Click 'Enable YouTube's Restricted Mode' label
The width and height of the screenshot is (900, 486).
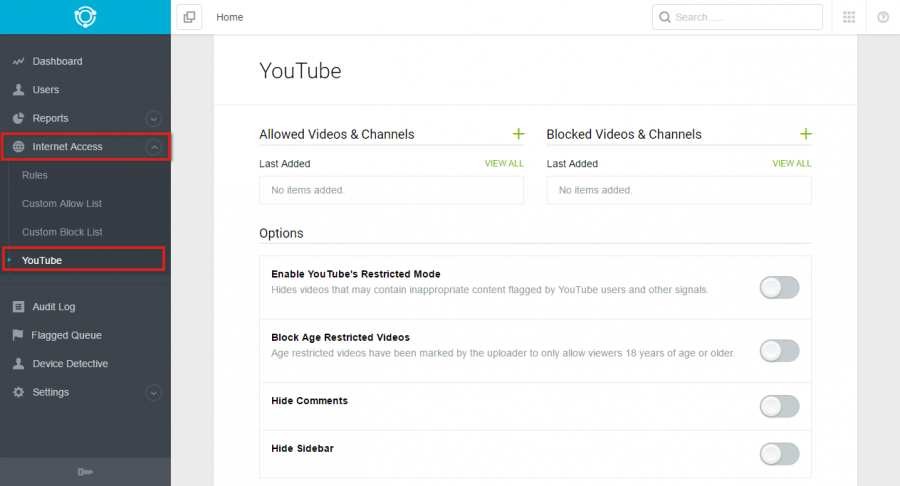(x=356, y=274)
